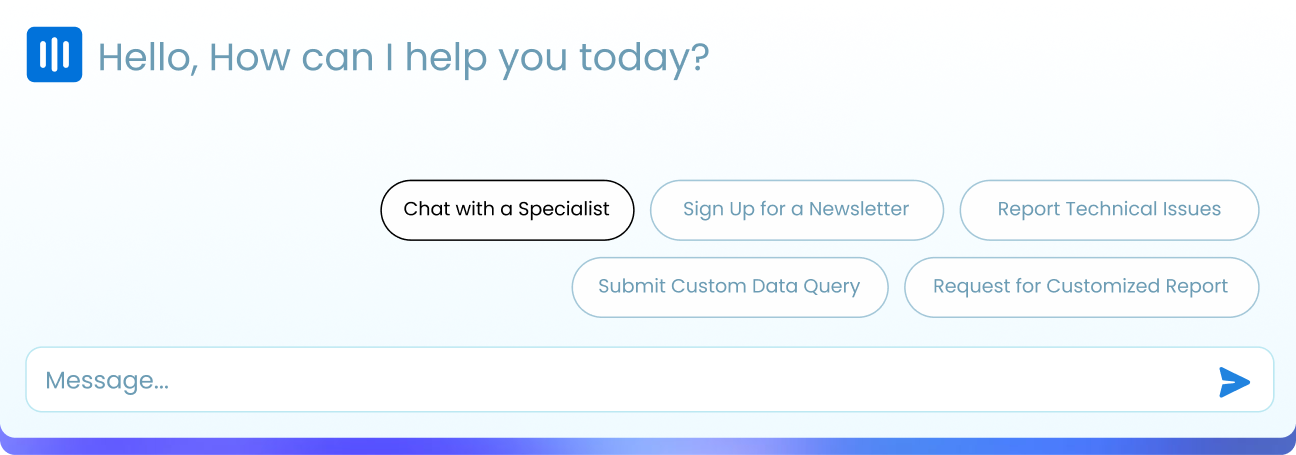Hit the submit arrow in the message bar
The width and height of the screenshot is (1296, 455).
1234,381
